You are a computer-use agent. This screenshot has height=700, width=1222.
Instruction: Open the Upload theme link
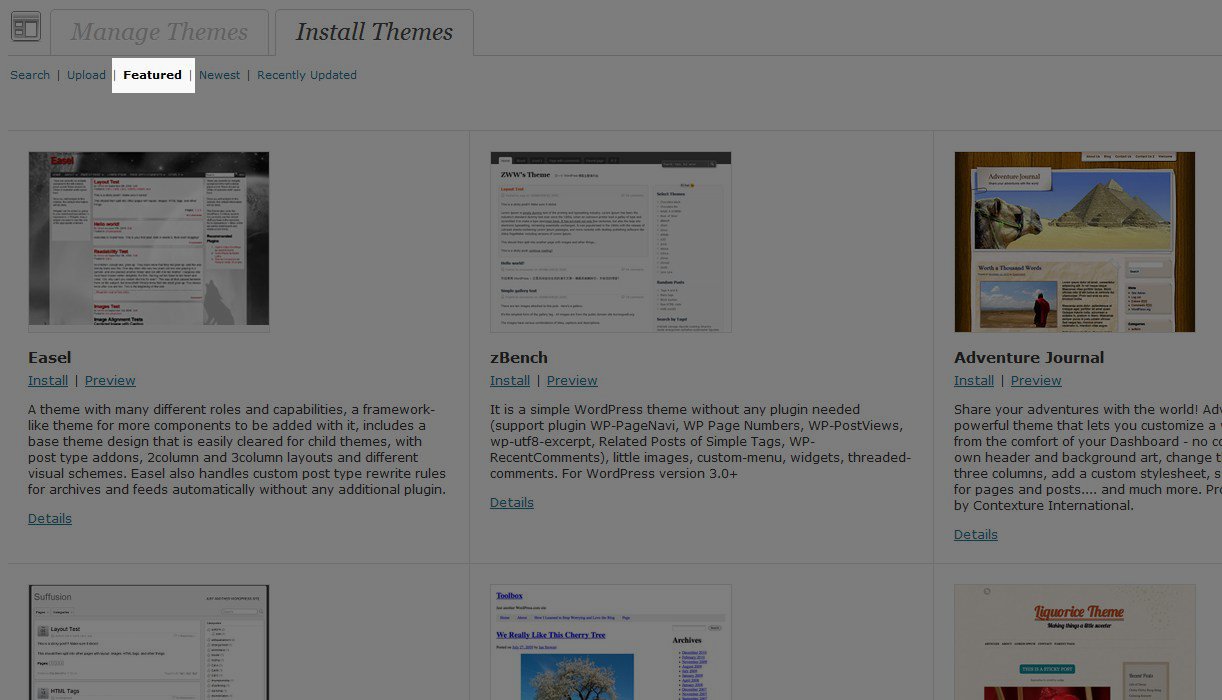86,75
